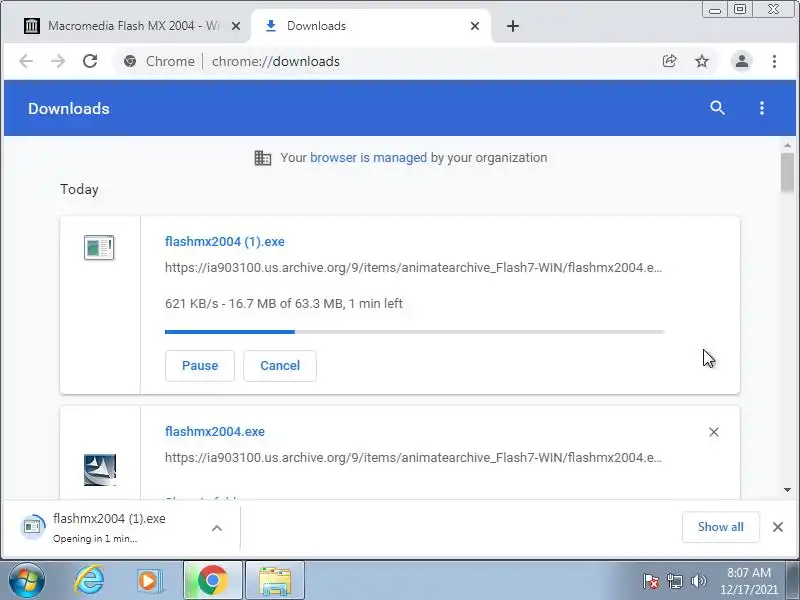The width and height of the screenshot is (800, 600).
Task: Click the source URL of flashmx2004 (1).exe
Action: click(413, 268)
